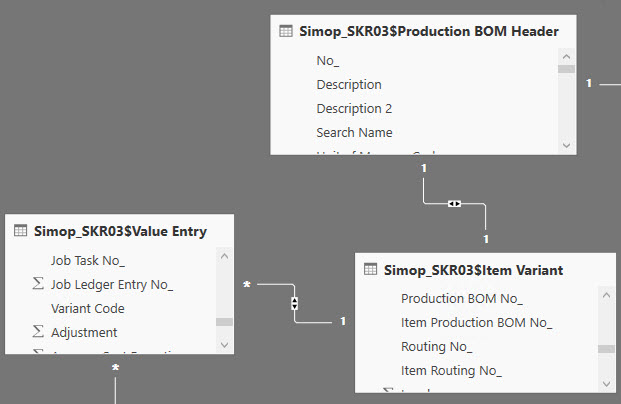Click scroll down arrow in Production BOM Header table
Screen dimensions: 621x404
tap(566, 145)
